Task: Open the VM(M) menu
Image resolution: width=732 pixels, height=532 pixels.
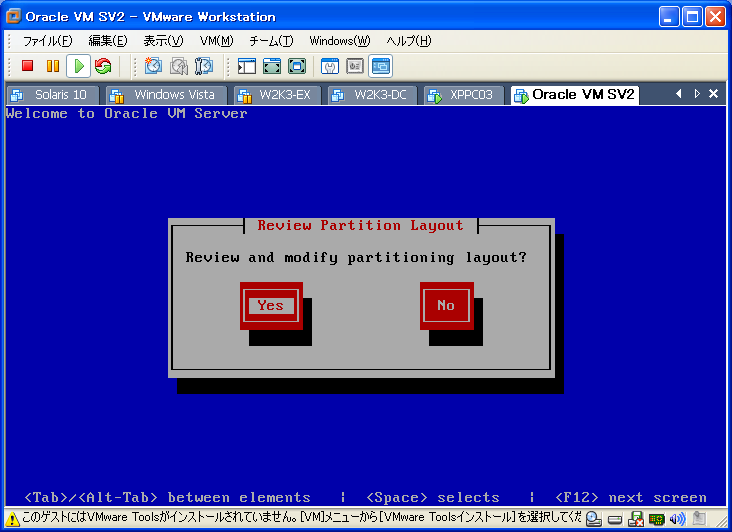Action: (x=217, y=41)
